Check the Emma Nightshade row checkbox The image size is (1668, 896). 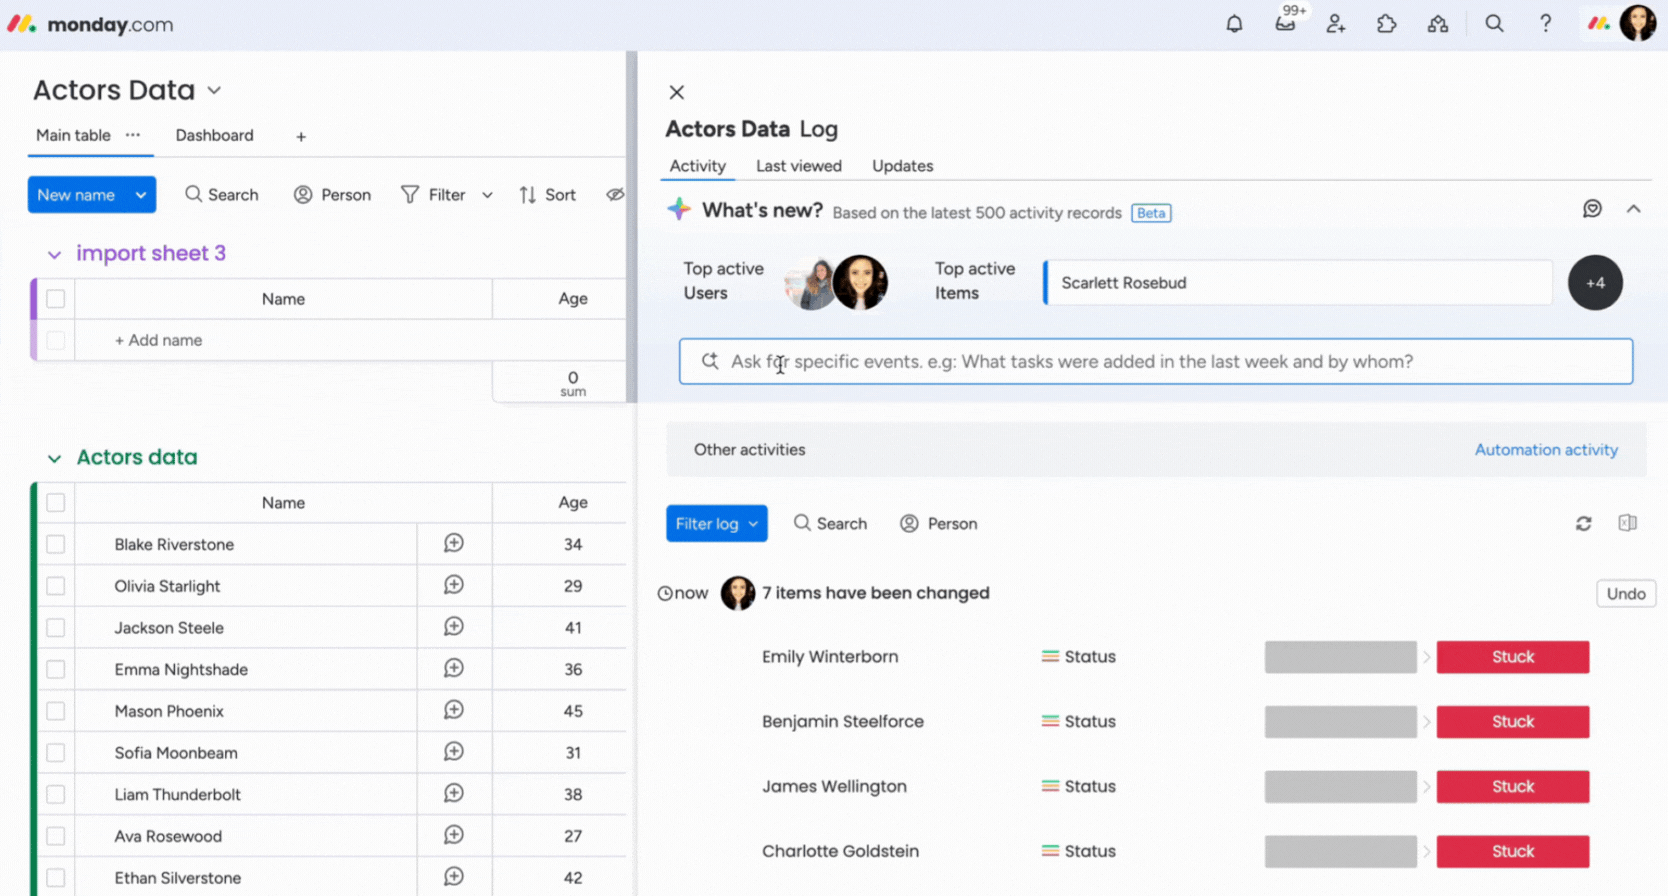click(x=56, y=669)
